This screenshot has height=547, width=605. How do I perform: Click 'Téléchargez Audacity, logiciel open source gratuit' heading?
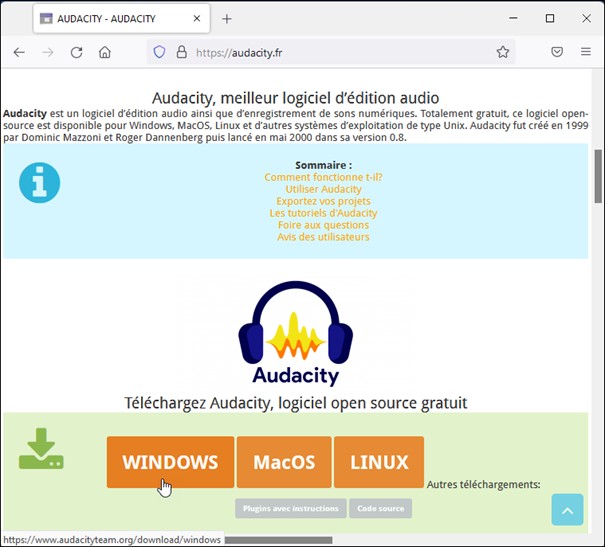coord(296,403)
